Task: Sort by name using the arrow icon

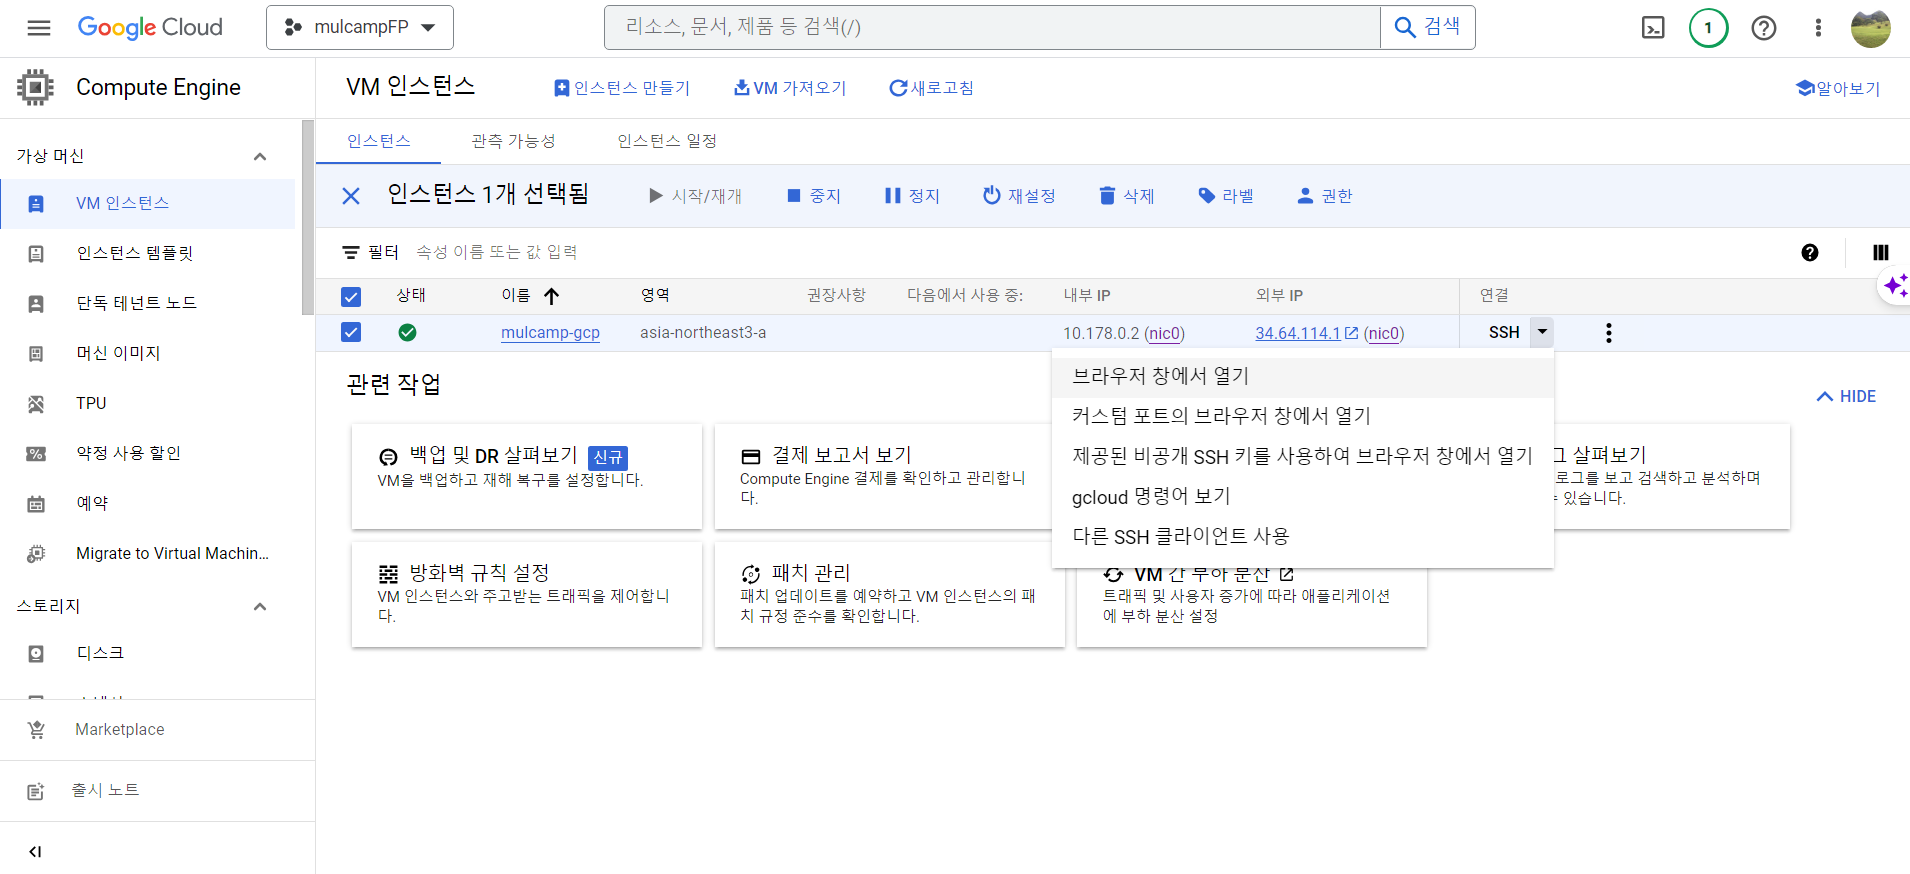Action: point(551,296)
